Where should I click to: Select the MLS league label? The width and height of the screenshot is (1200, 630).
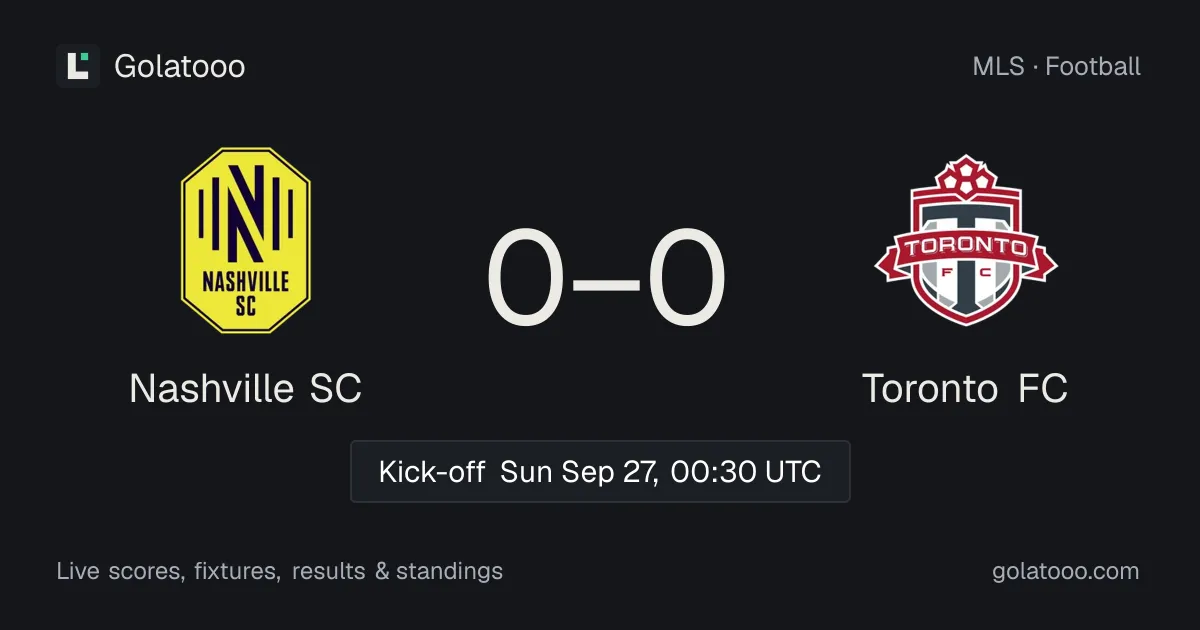tap(998, 66)
